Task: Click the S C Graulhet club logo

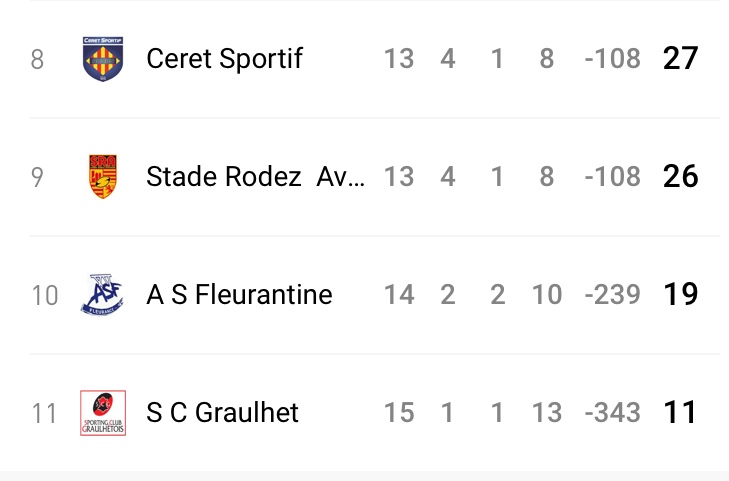Action: point(103,413)
